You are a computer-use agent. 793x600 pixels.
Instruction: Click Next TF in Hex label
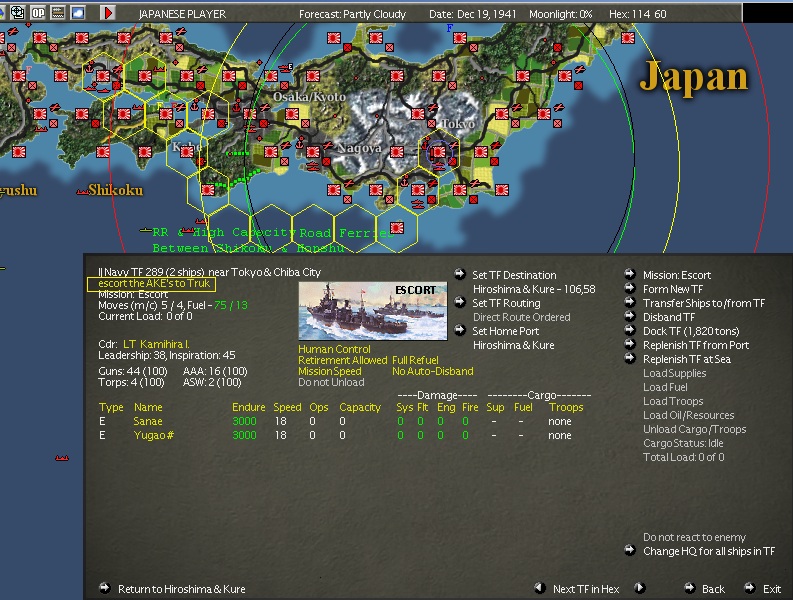pyautogui.click(x=586, y=589)
